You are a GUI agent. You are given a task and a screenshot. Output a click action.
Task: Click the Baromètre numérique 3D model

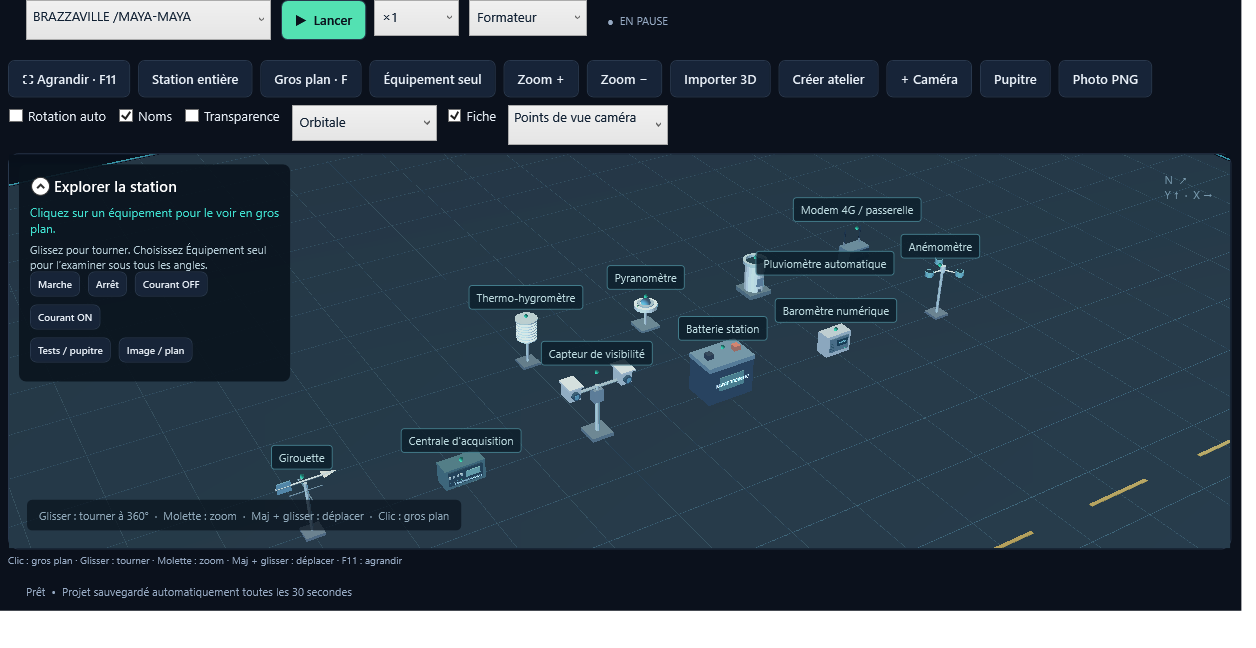click(x=834, y=340)
